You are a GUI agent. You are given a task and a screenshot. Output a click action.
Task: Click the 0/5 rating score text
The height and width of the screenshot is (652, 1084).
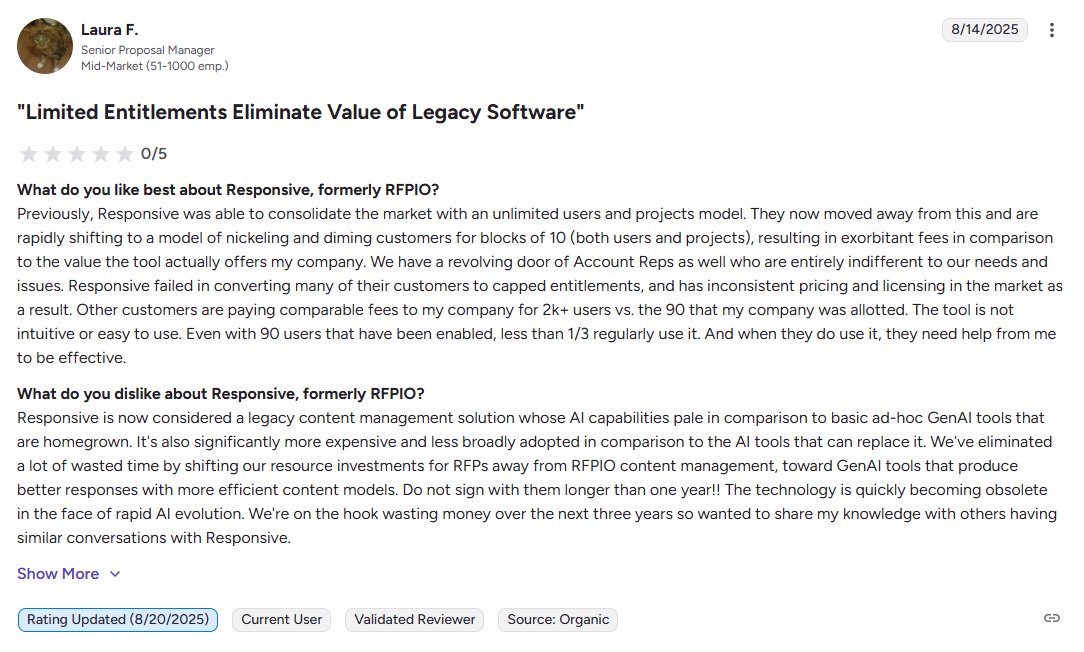pyautogui.click(x=154, y=154)
